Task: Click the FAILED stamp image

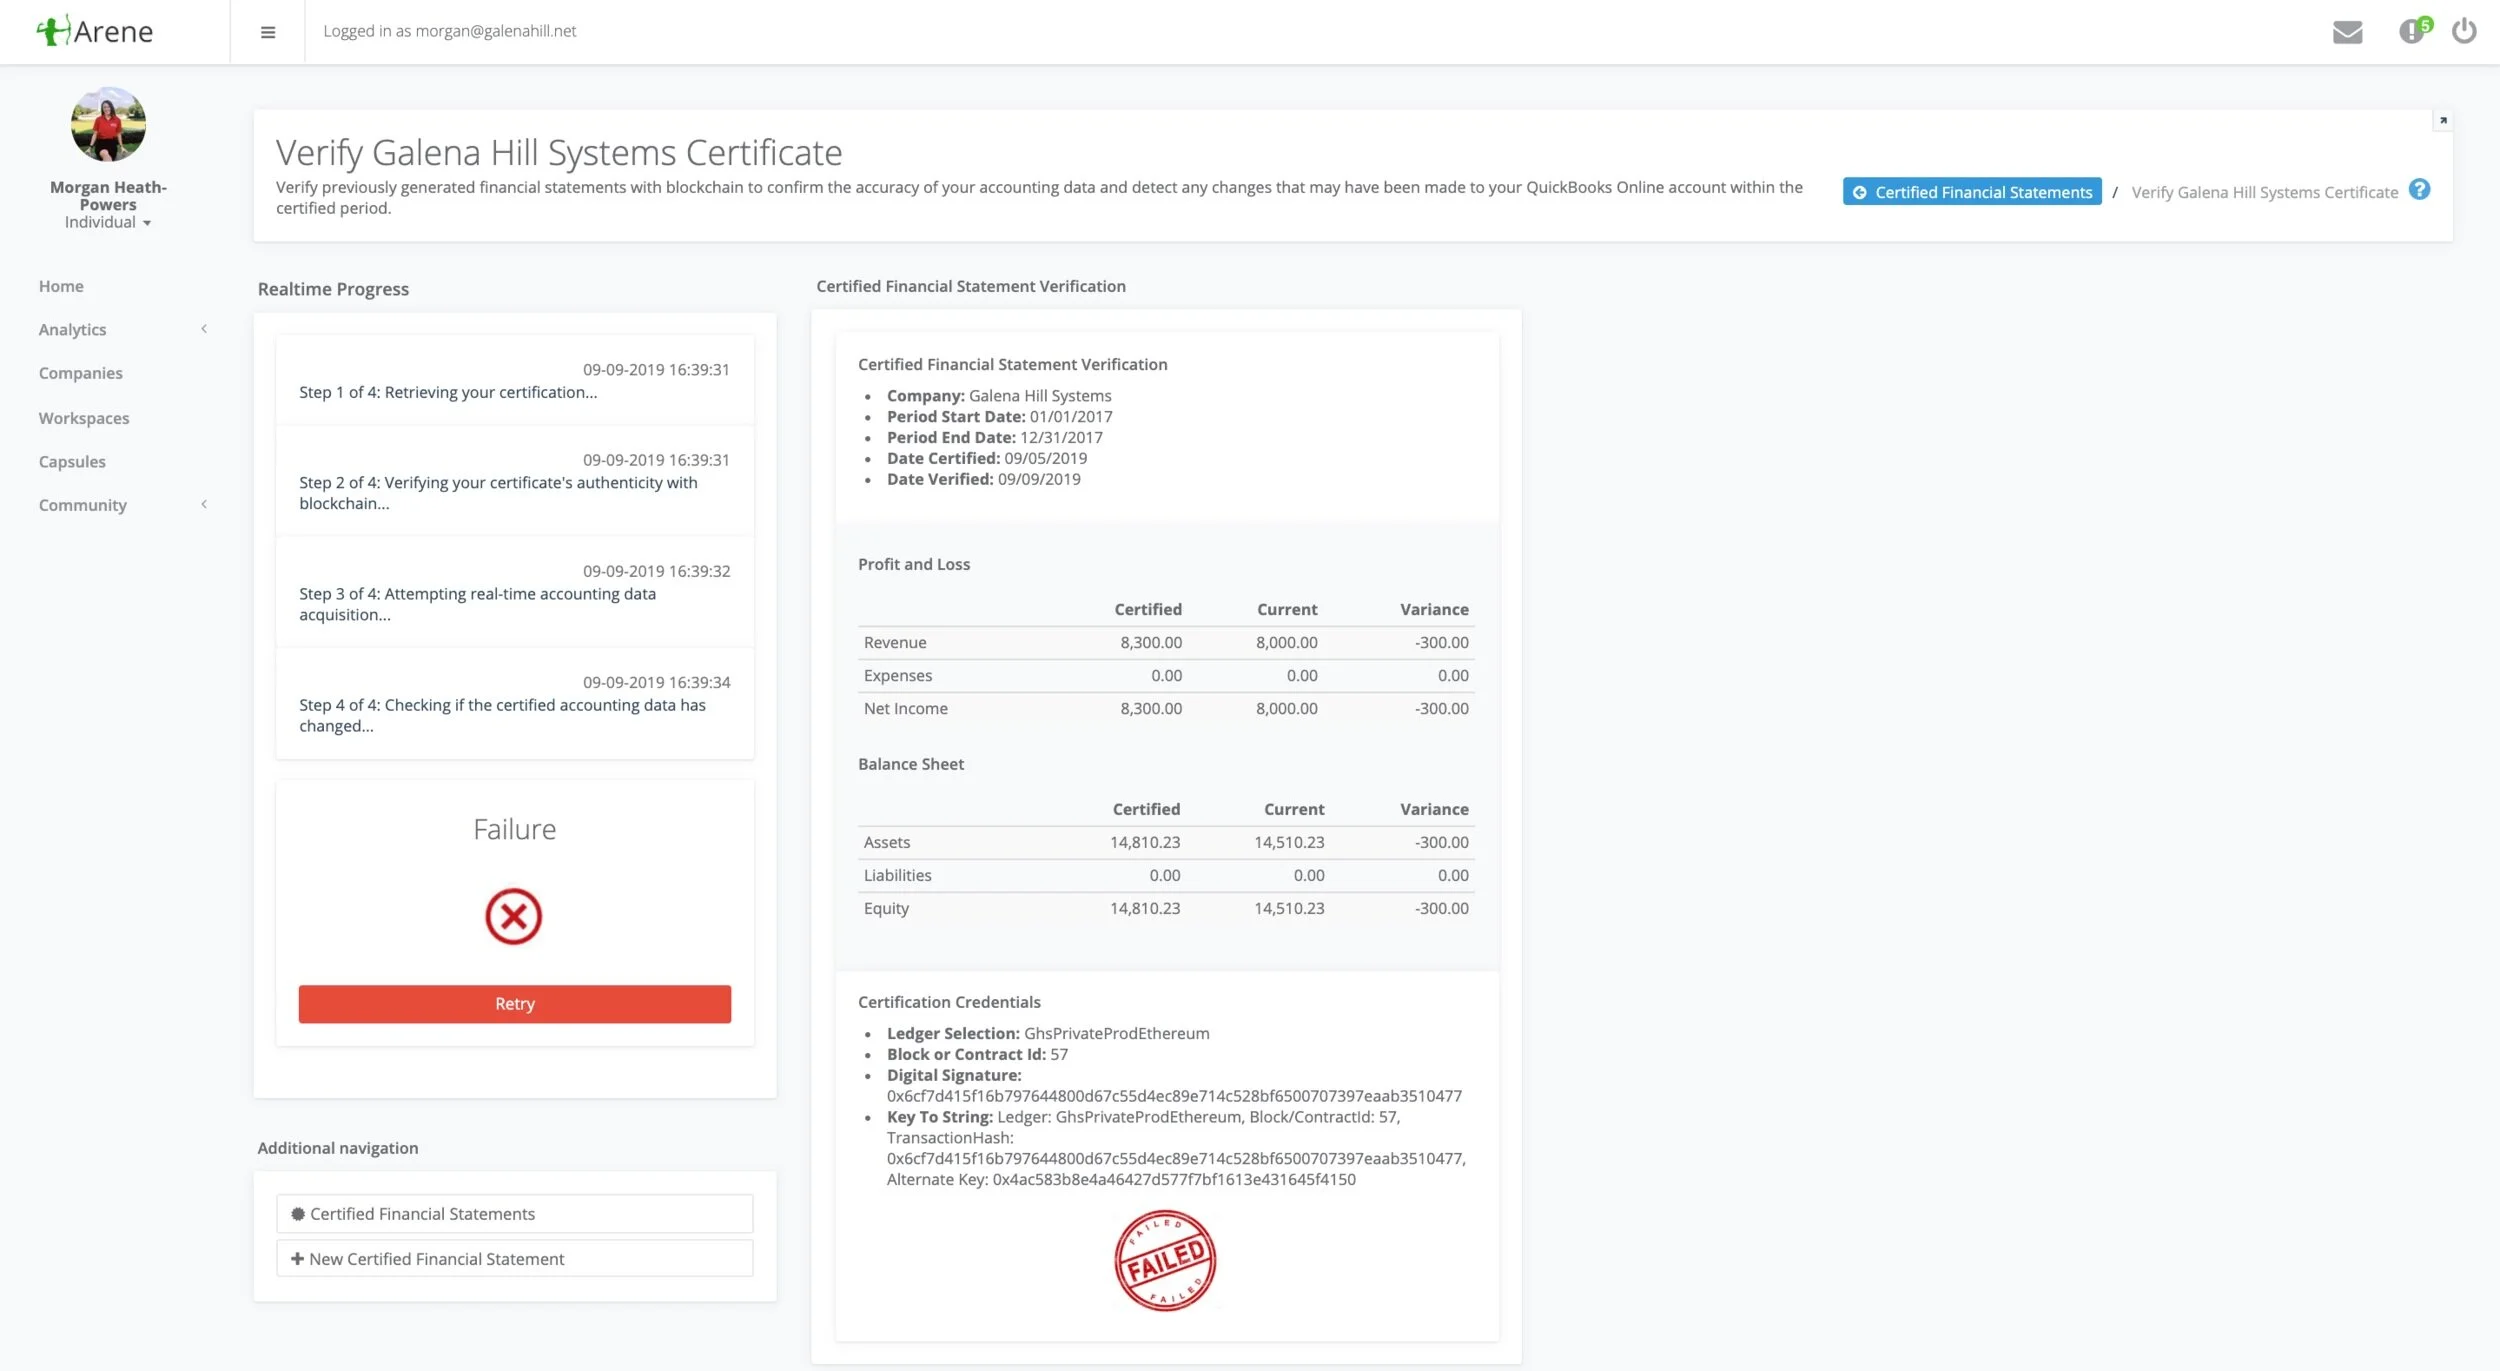Action: click(x=1165, y=1260)
